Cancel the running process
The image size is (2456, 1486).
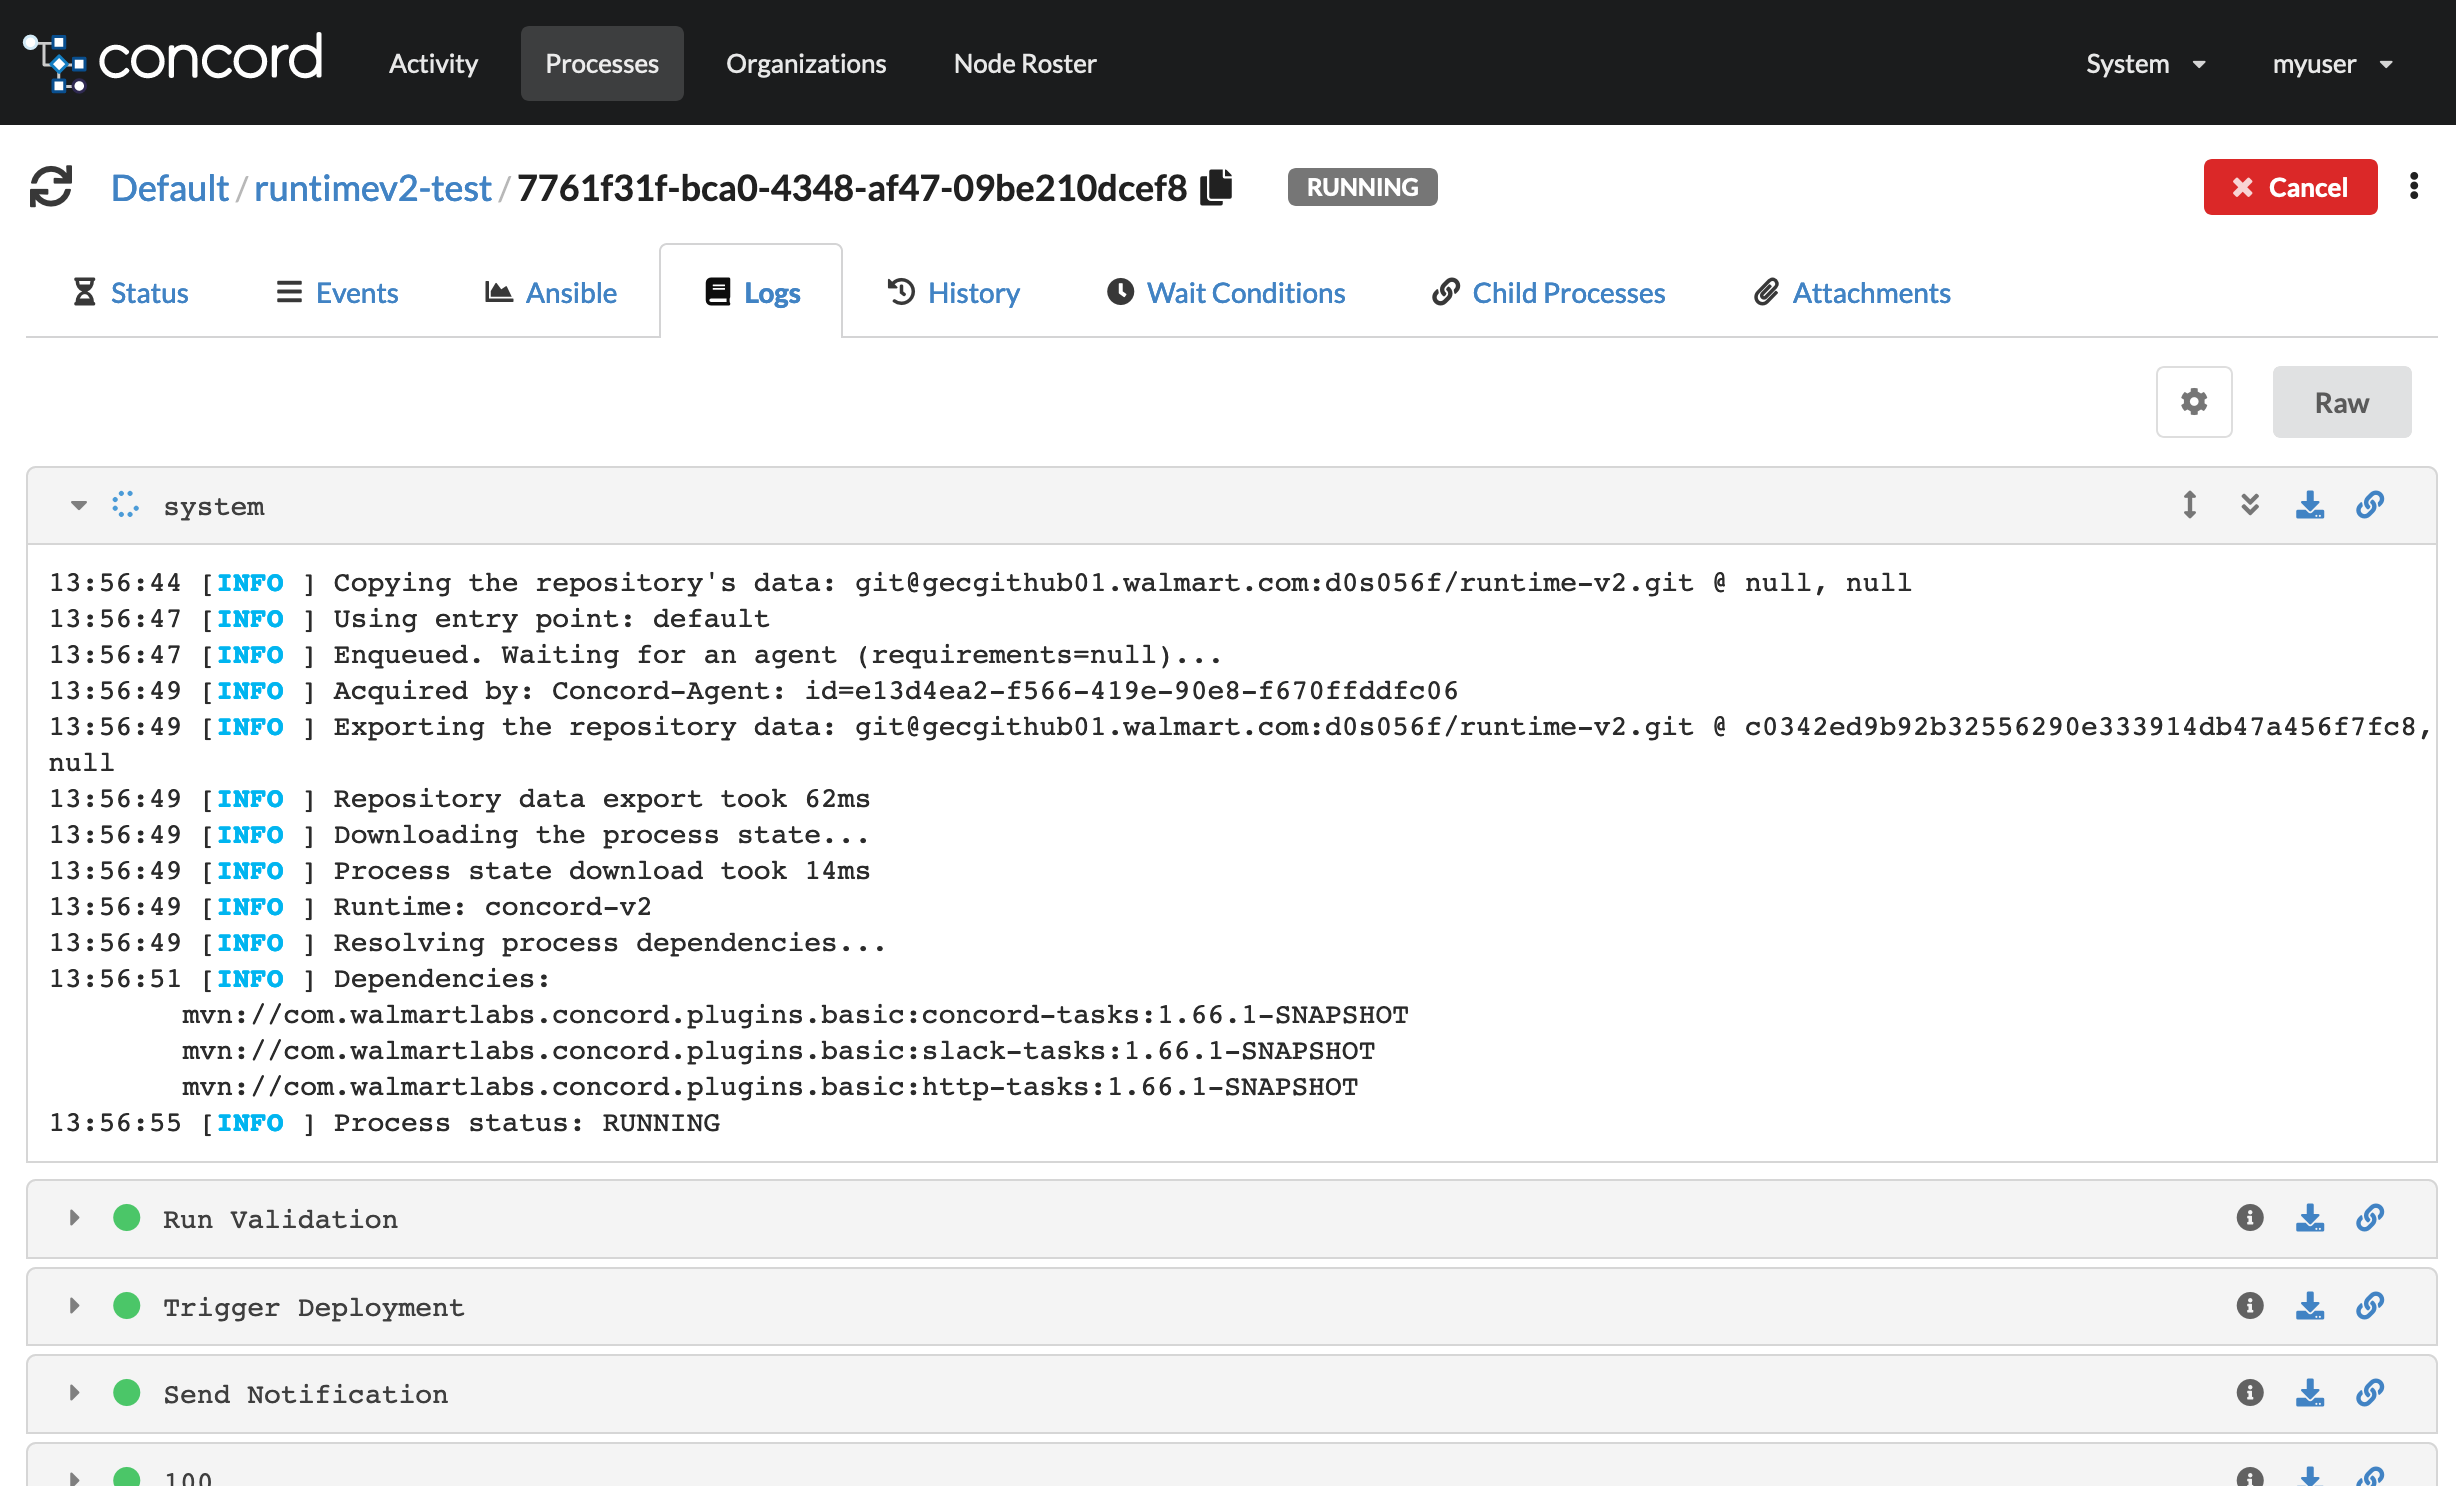[x=2290, y=187]
